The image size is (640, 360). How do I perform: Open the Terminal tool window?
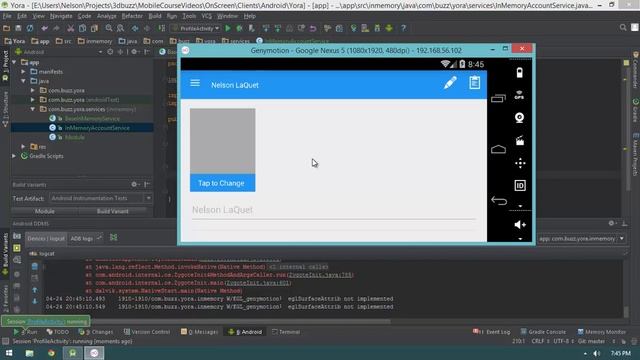286,332
